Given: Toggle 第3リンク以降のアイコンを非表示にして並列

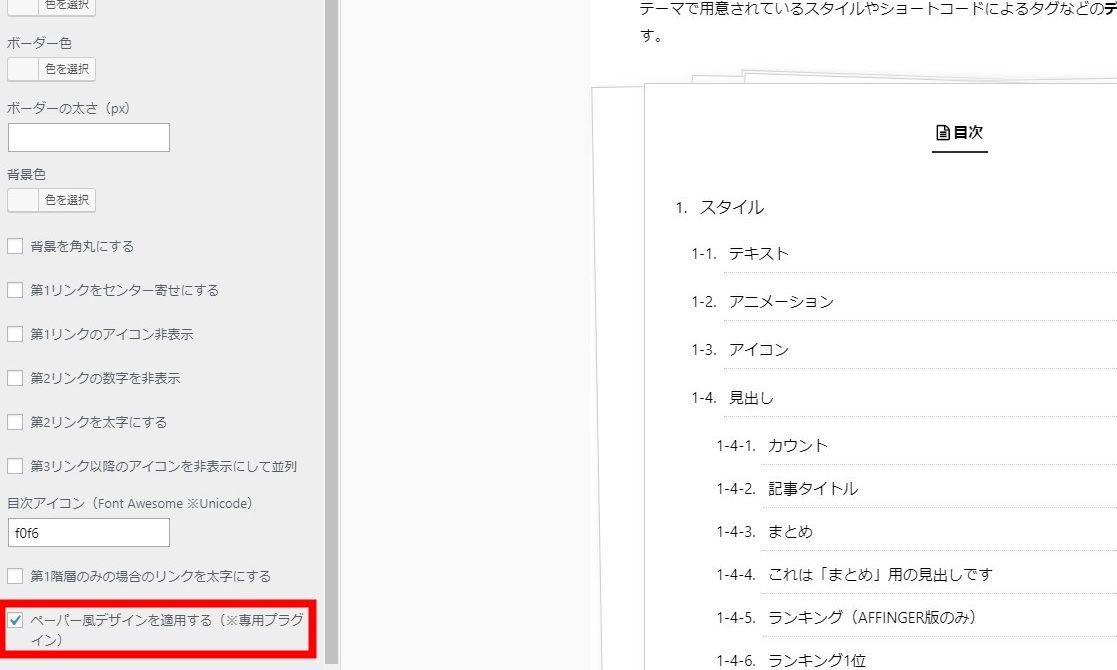Looking at the screenshot, I should (x=15, y=466).
